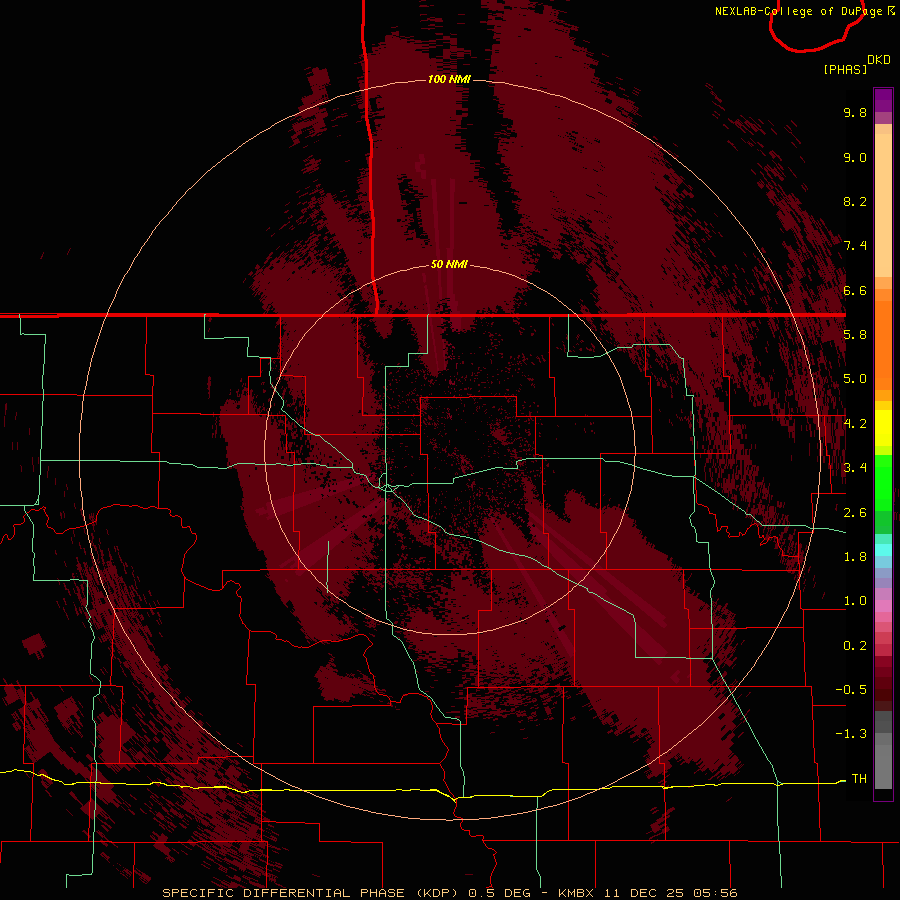This screenshot has height=900, width=900.
Task: Click the -0.5 legend value
Action: (851, 690)
